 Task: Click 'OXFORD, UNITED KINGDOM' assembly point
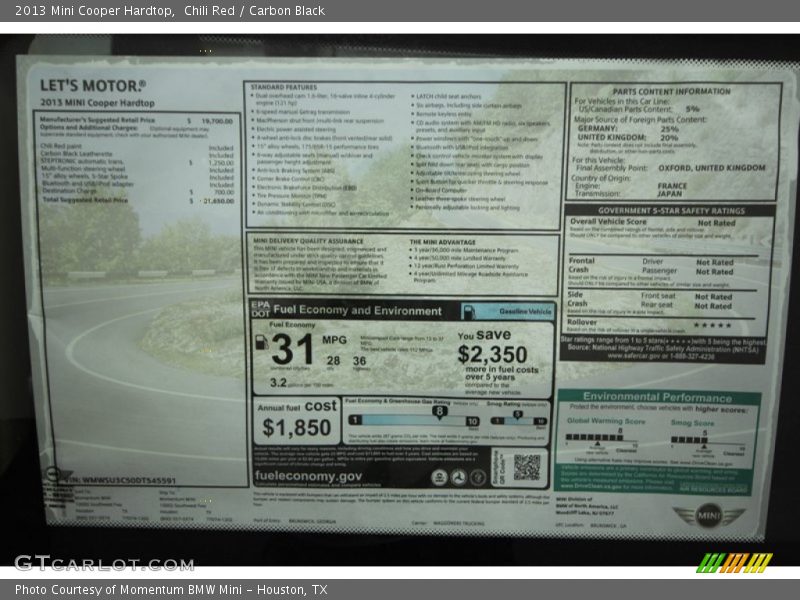[x=712, y=168]
